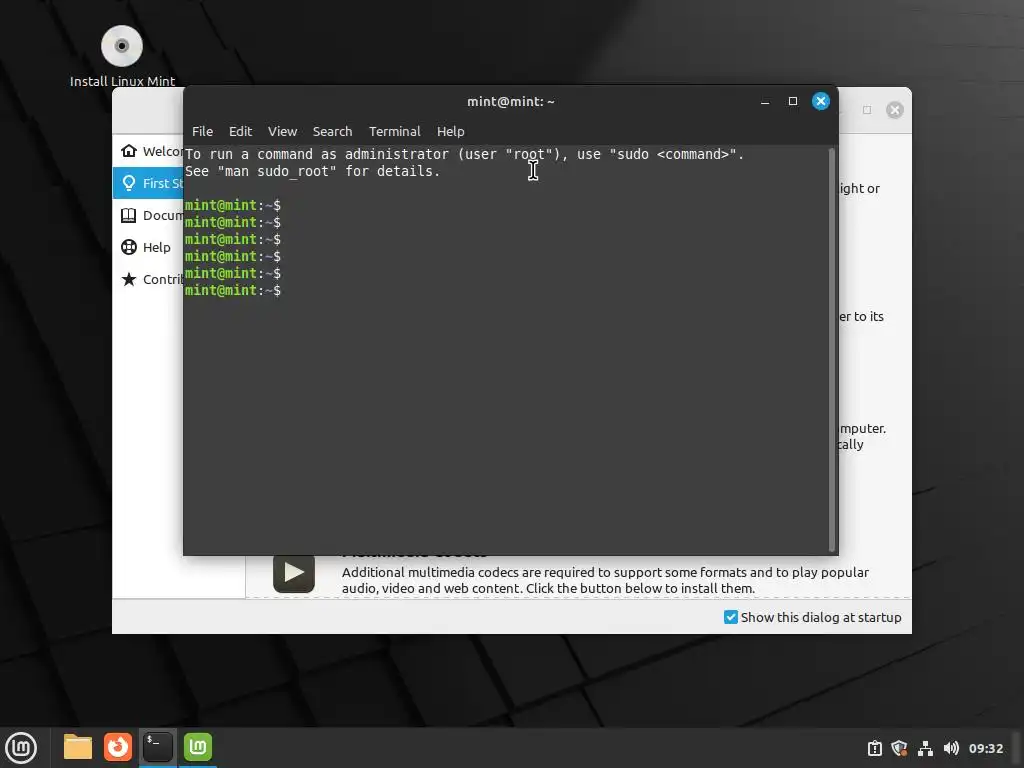This screenshot has width=1024, height=768.
Task: Open the Edit menu in terminal
Action: (x=240, y=131)
